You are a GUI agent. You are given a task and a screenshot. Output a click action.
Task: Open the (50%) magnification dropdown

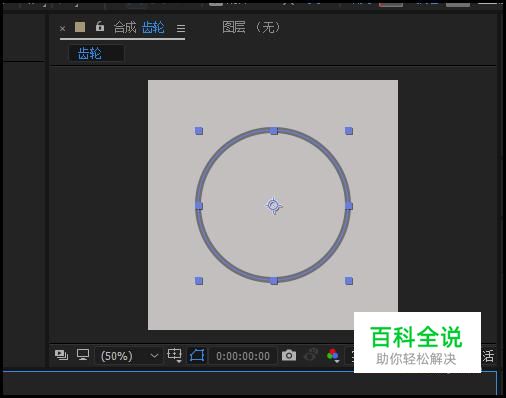[x=129, y=356]
